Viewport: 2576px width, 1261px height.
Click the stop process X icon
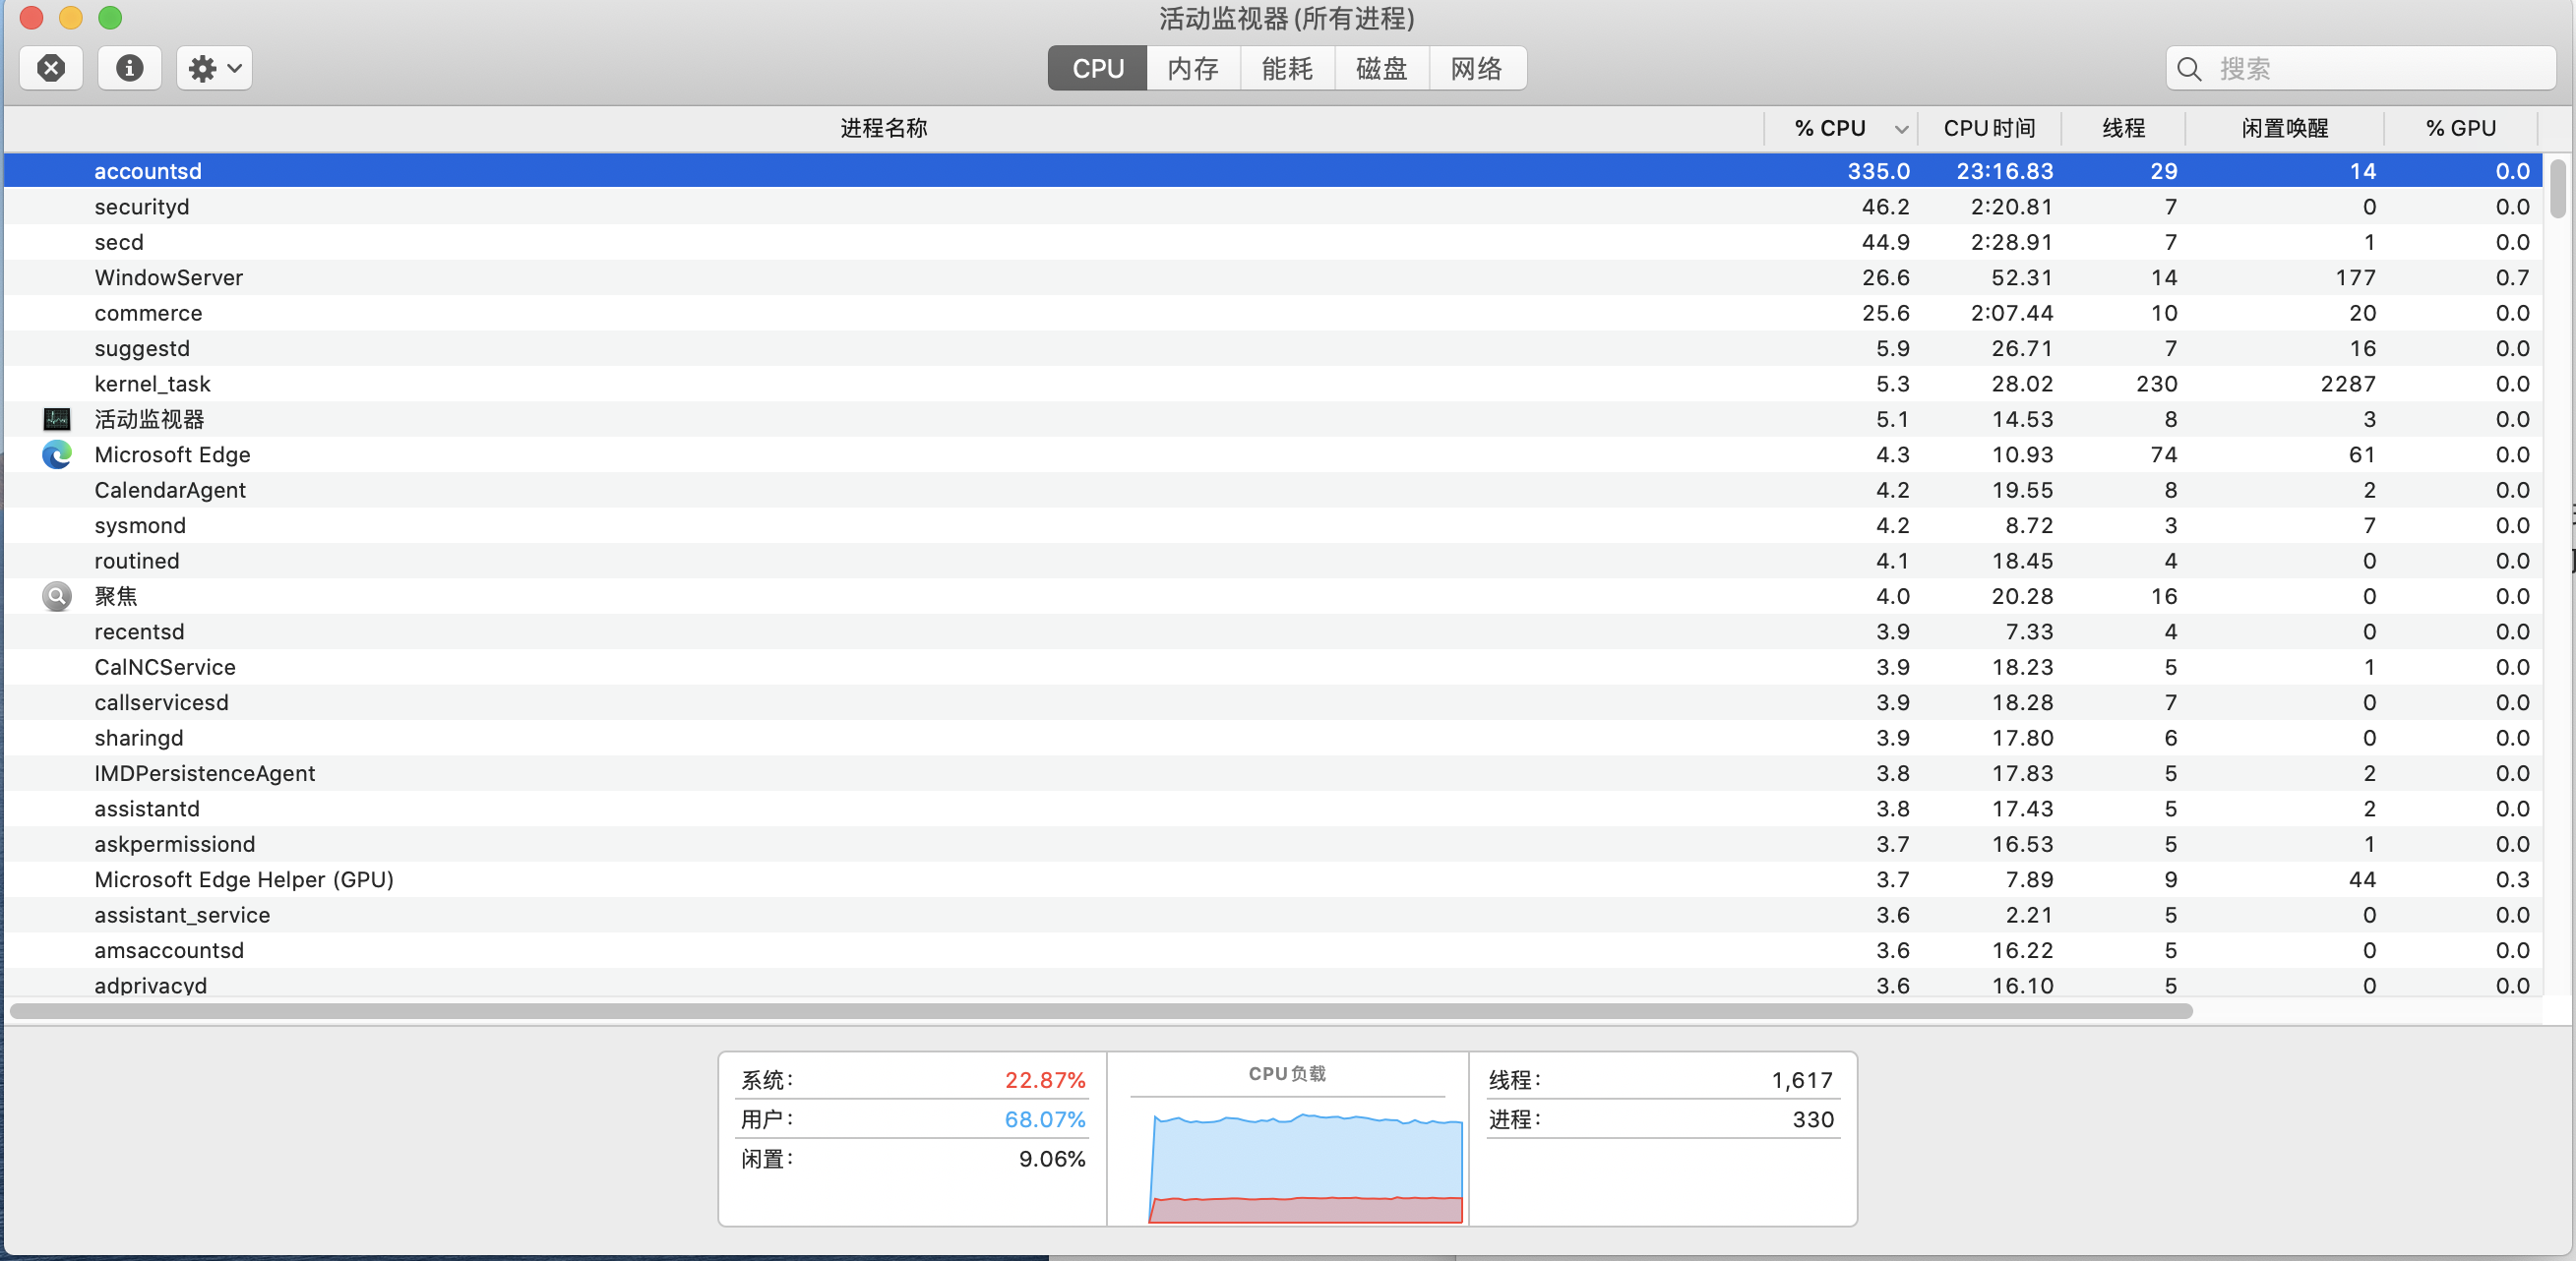[x=51, y=68]
